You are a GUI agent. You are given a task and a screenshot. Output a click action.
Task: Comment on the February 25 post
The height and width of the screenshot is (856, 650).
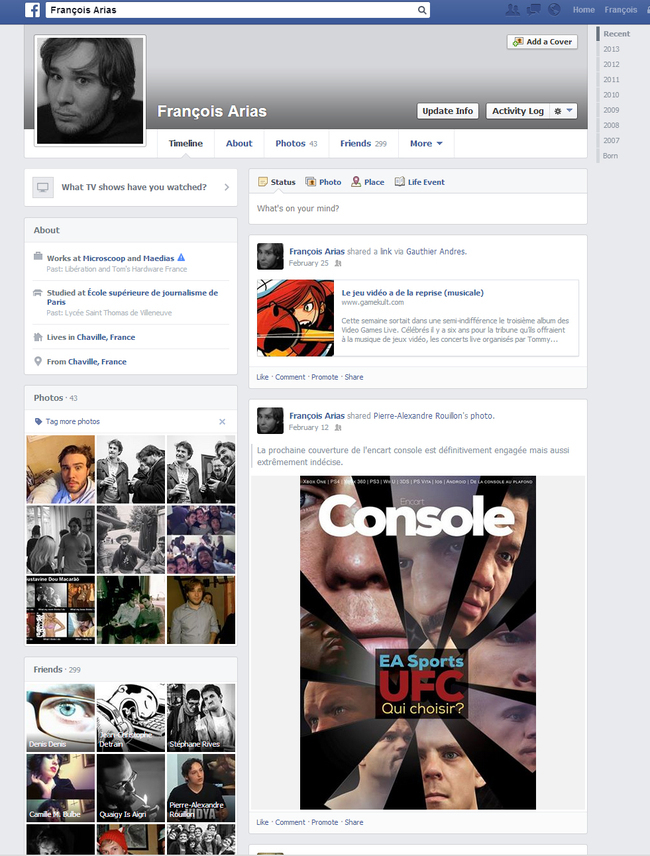click(290, 377)
